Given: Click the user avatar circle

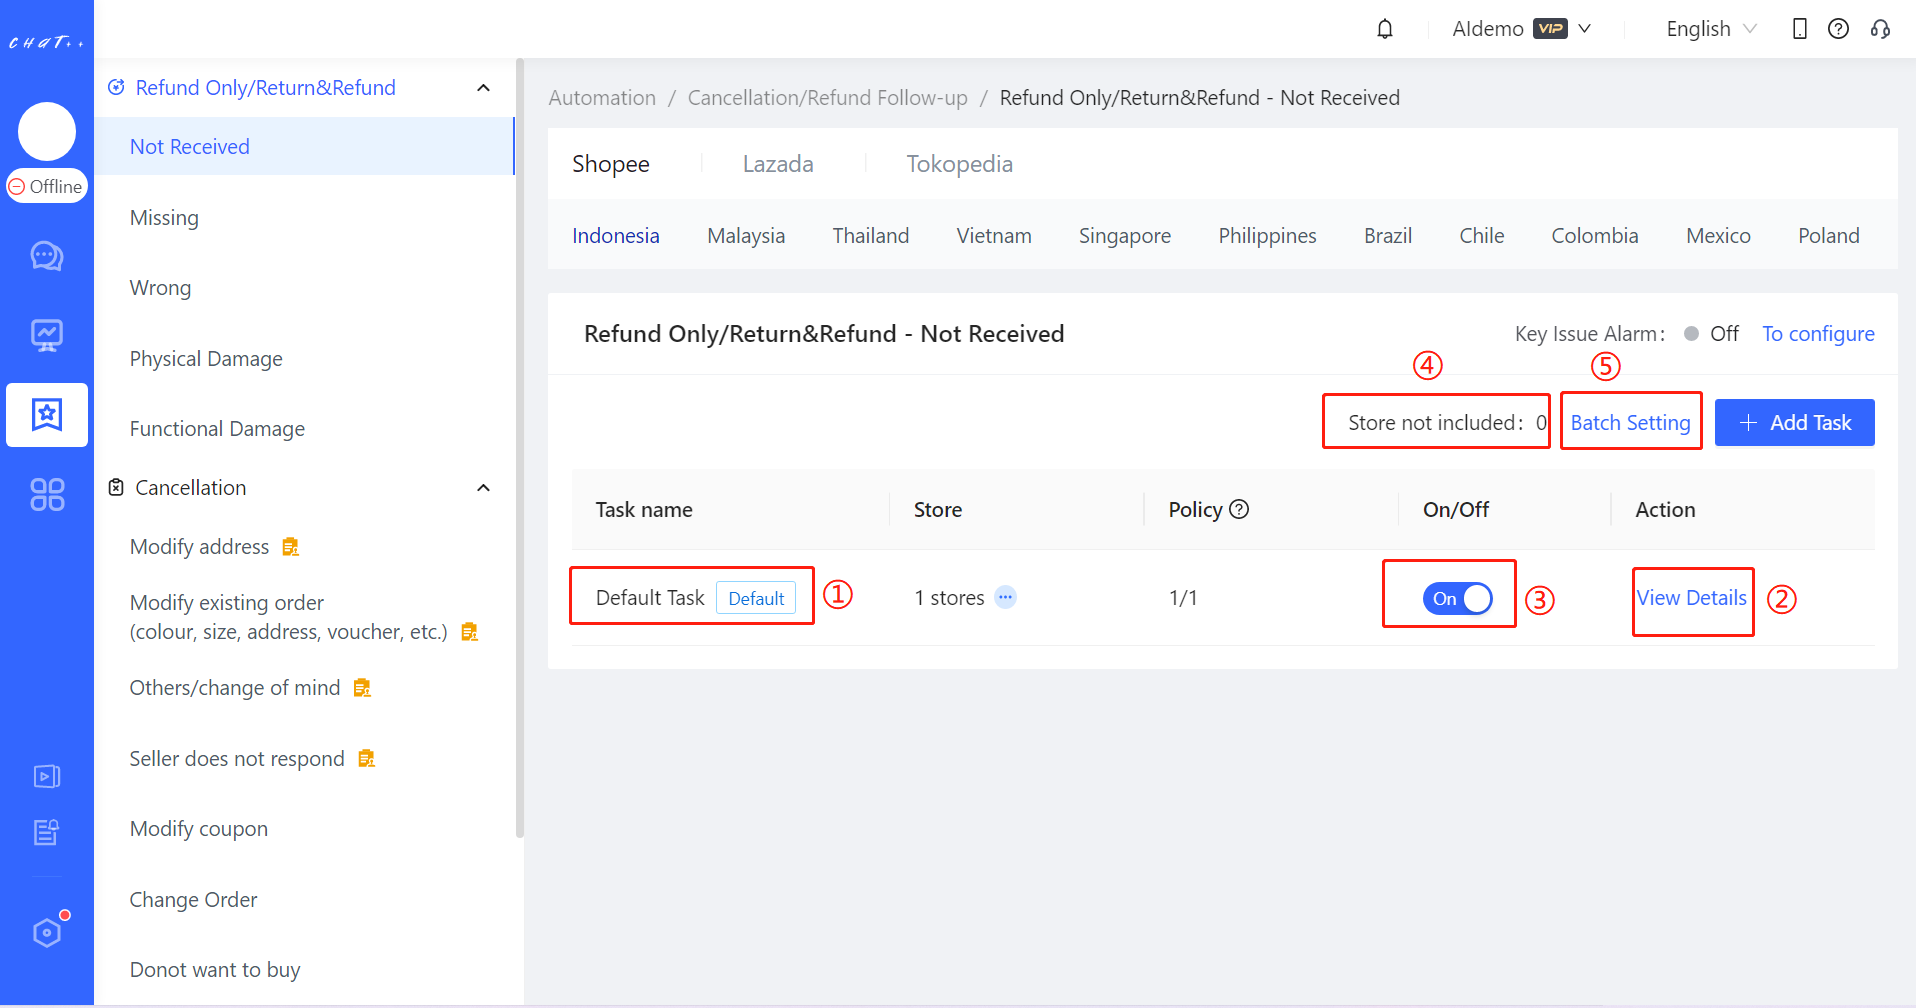Looking at the screenshot, I should 47,132.
